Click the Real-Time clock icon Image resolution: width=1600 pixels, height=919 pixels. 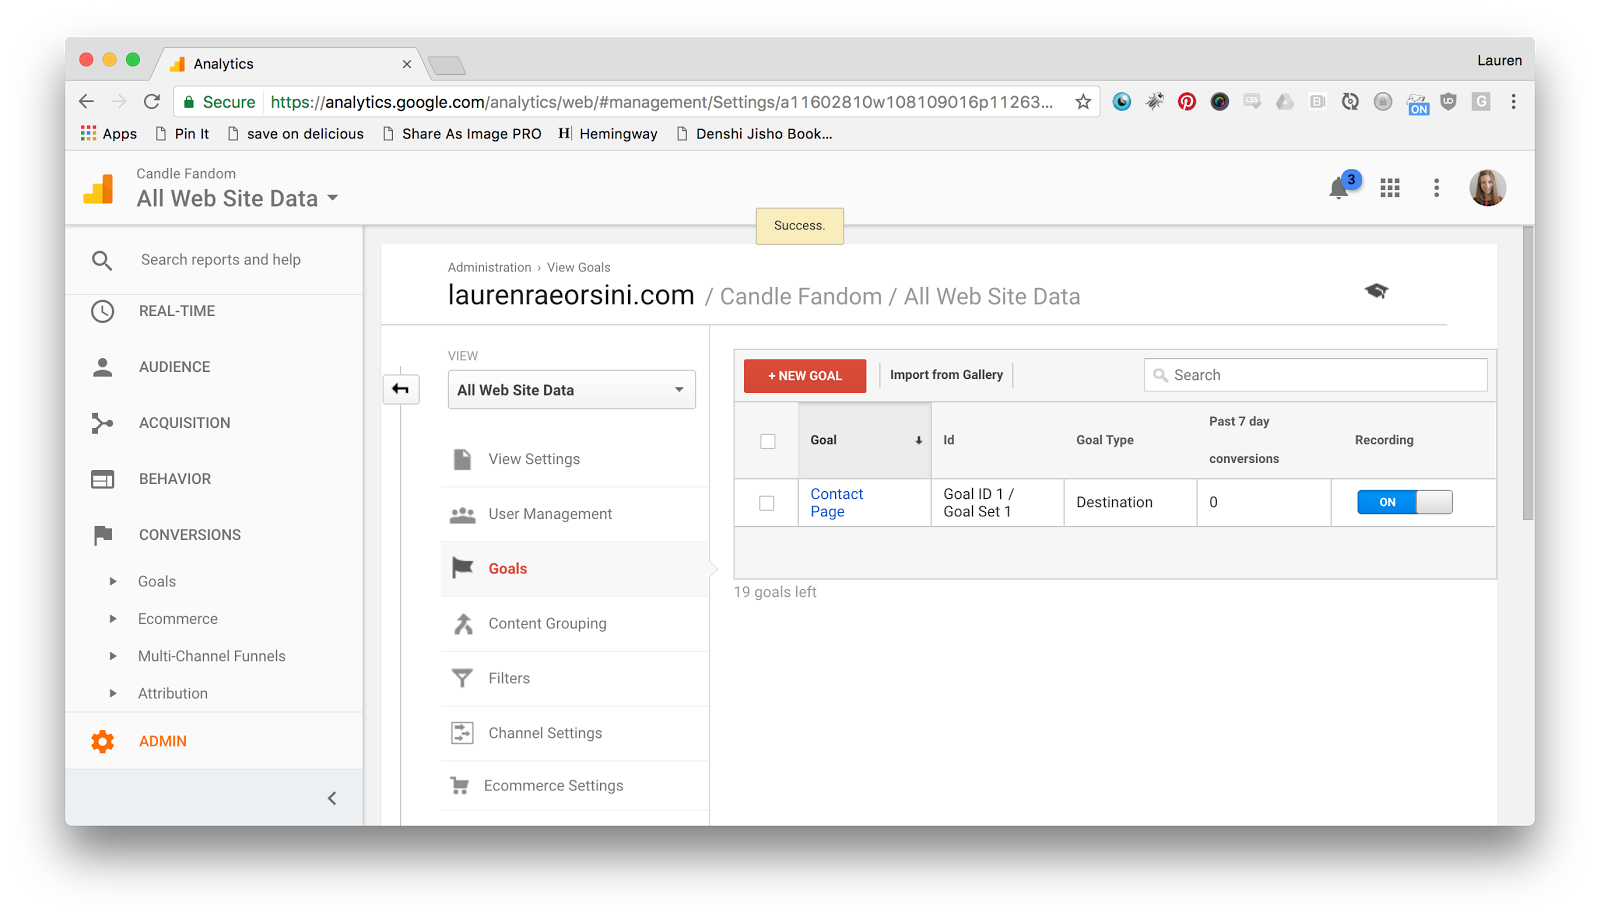click(x=103, y=311)
